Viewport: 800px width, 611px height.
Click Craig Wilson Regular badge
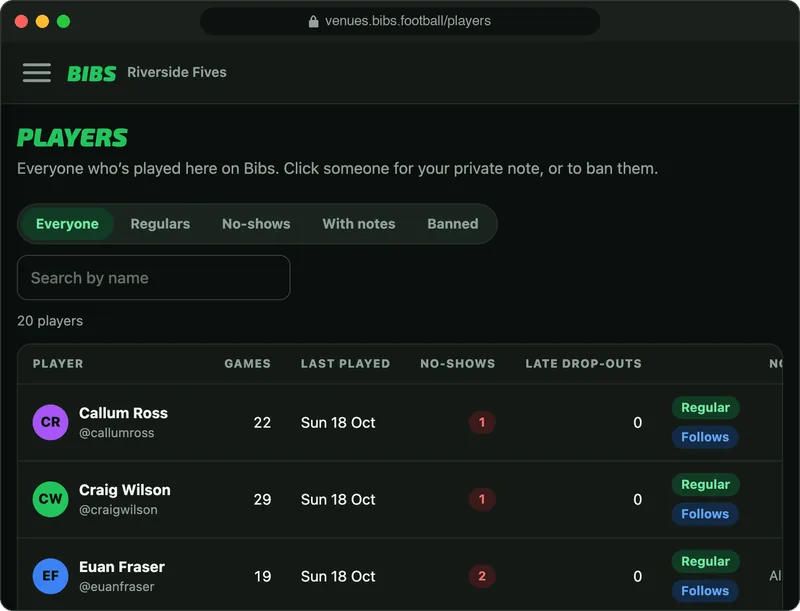pos(706,485)
